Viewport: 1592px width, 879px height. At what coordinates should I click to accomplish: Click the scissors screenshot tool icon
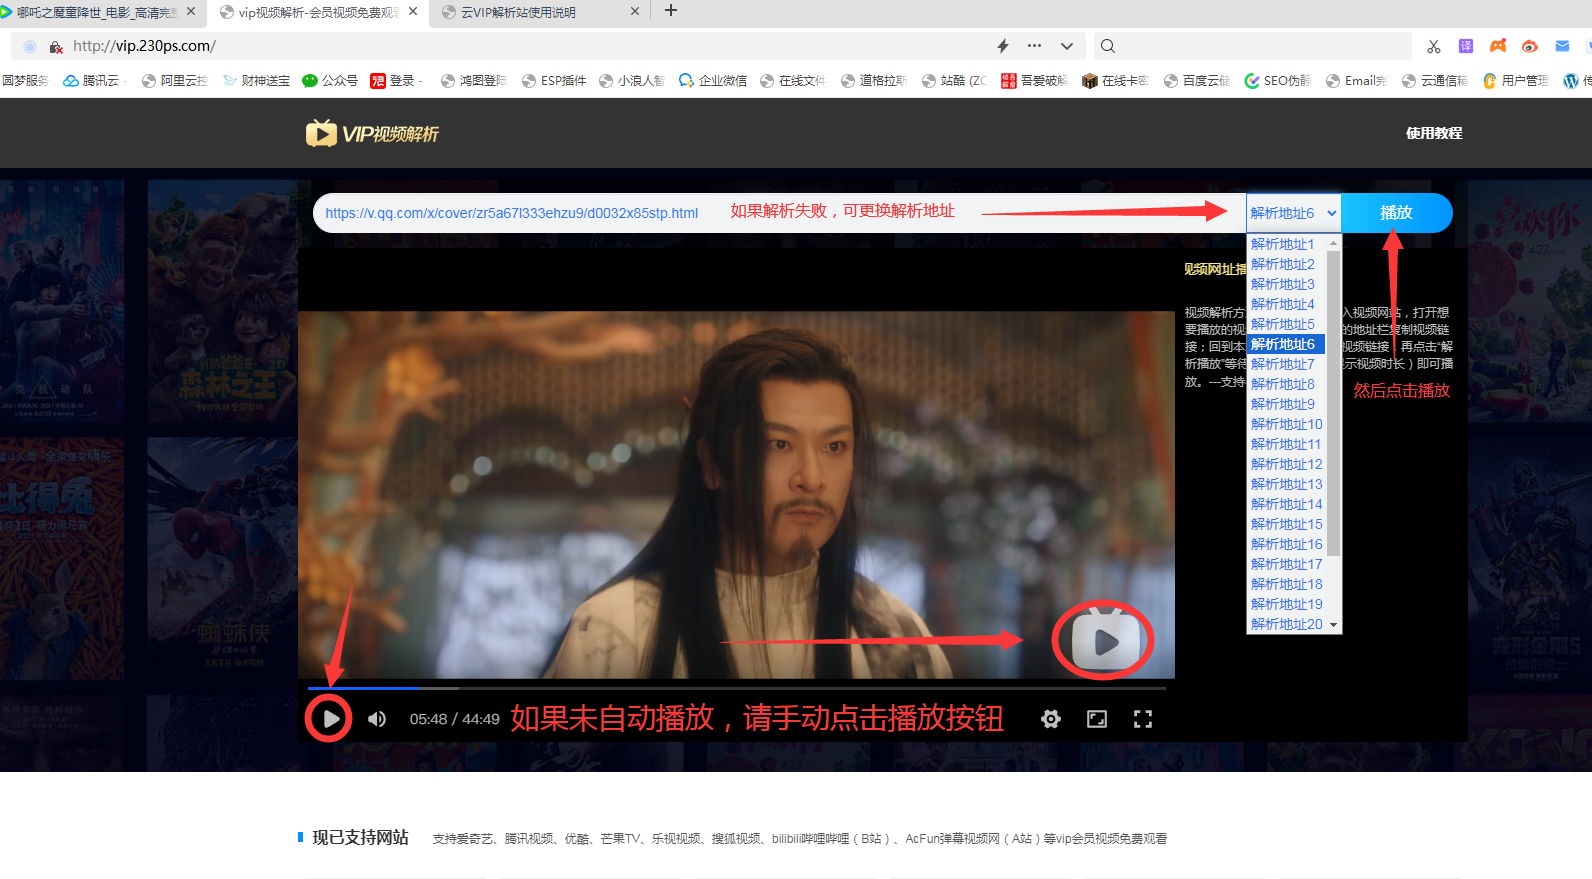[1434, 46]
